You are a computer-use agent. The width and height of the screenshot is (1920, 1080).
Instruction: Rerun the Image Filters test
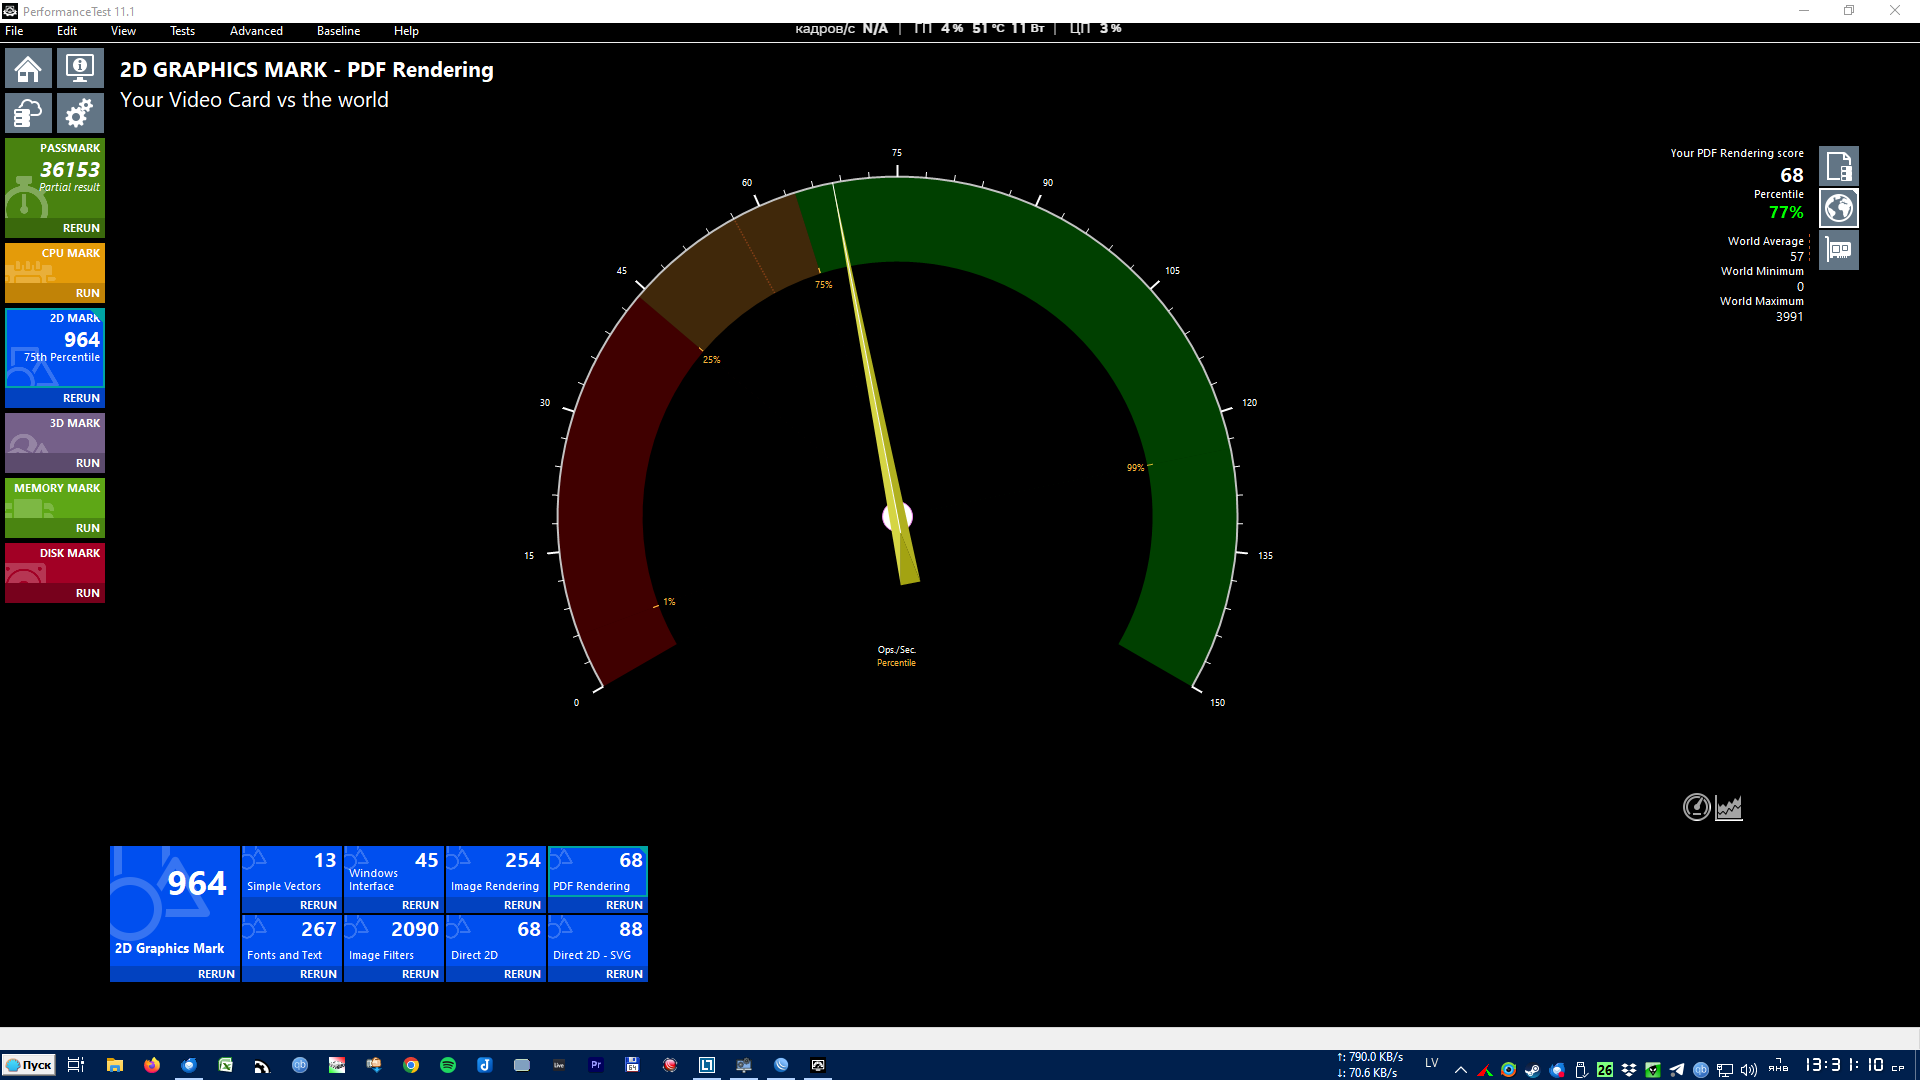(420, 974)
